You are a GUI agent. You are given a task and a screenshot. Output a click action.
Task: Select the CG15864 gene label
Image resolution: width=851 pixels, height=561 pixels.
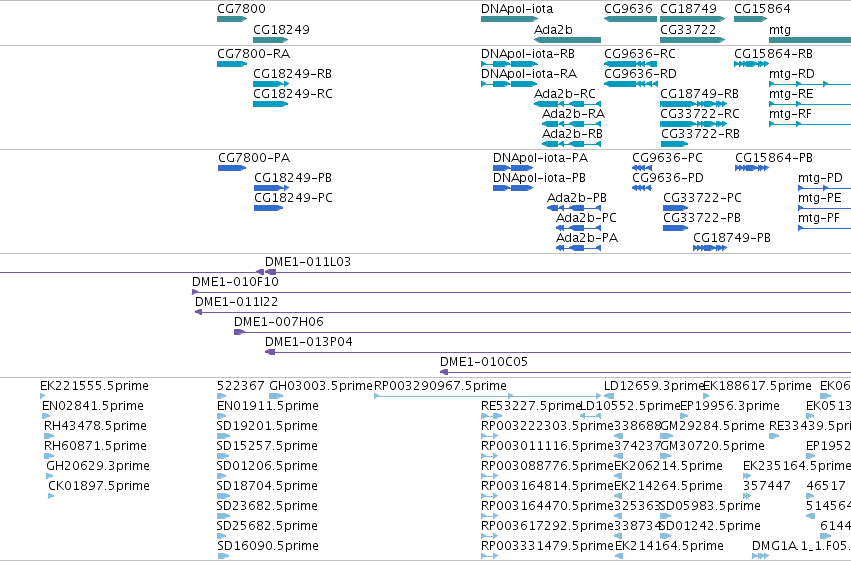click(x=762, y=9)
